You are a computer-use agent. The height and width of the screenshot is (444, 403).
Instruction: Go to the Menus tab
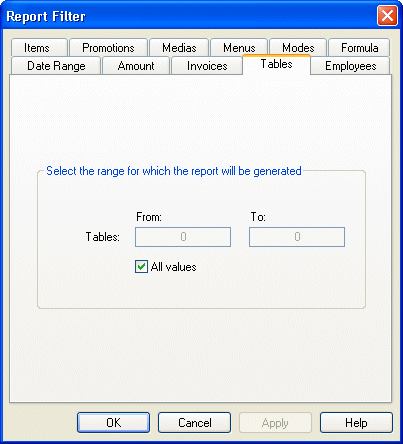click(x=239, y=48)
